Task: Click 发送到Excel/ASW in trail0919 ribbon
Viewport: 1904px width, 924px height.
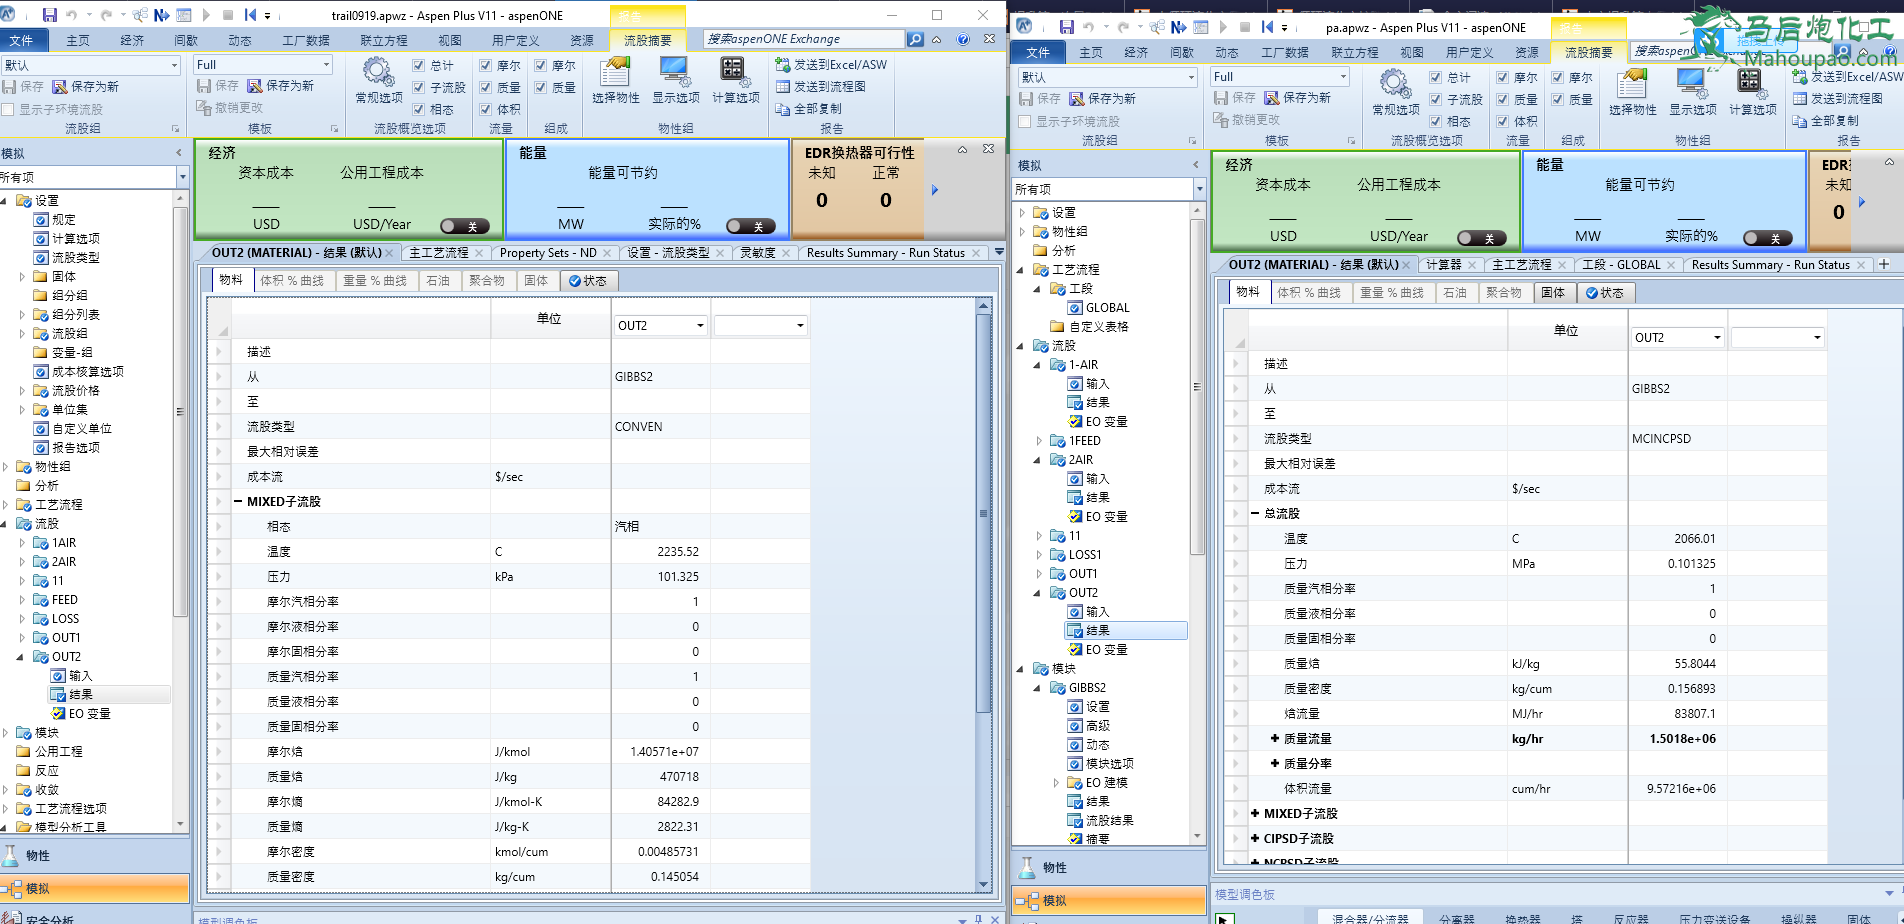Action: click(x=831, y=65)
